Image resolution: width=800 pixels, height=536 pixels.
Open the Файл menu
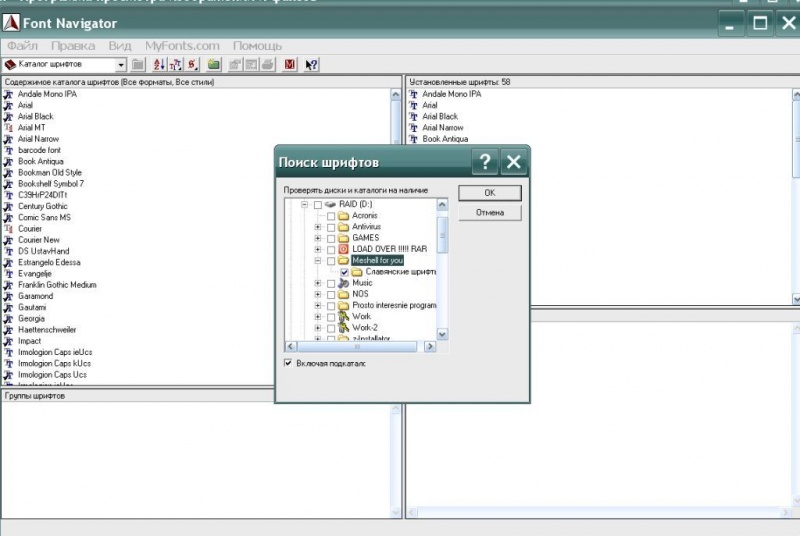[x=22, y=46]
